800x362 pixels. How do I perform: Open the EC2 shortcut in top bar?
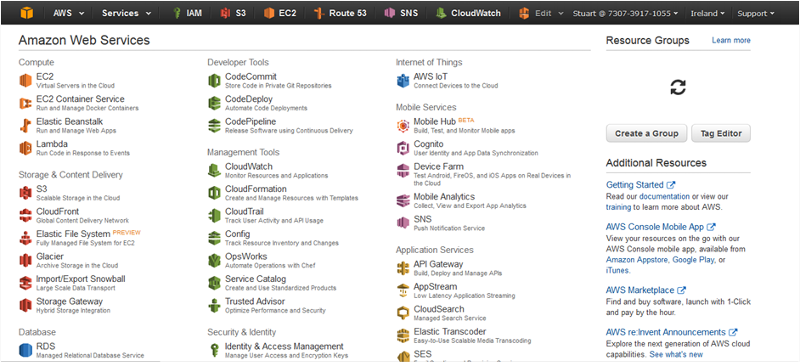coord(280,13)
